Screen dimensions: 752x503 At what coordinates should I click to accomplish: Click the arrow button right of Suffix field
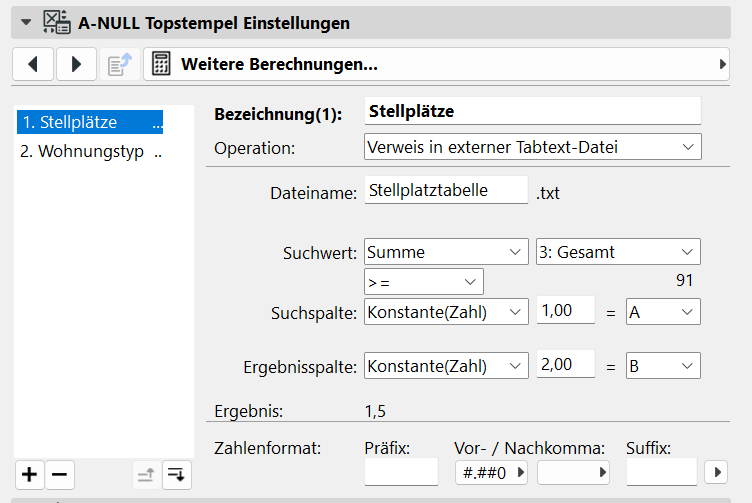(716, 472)
